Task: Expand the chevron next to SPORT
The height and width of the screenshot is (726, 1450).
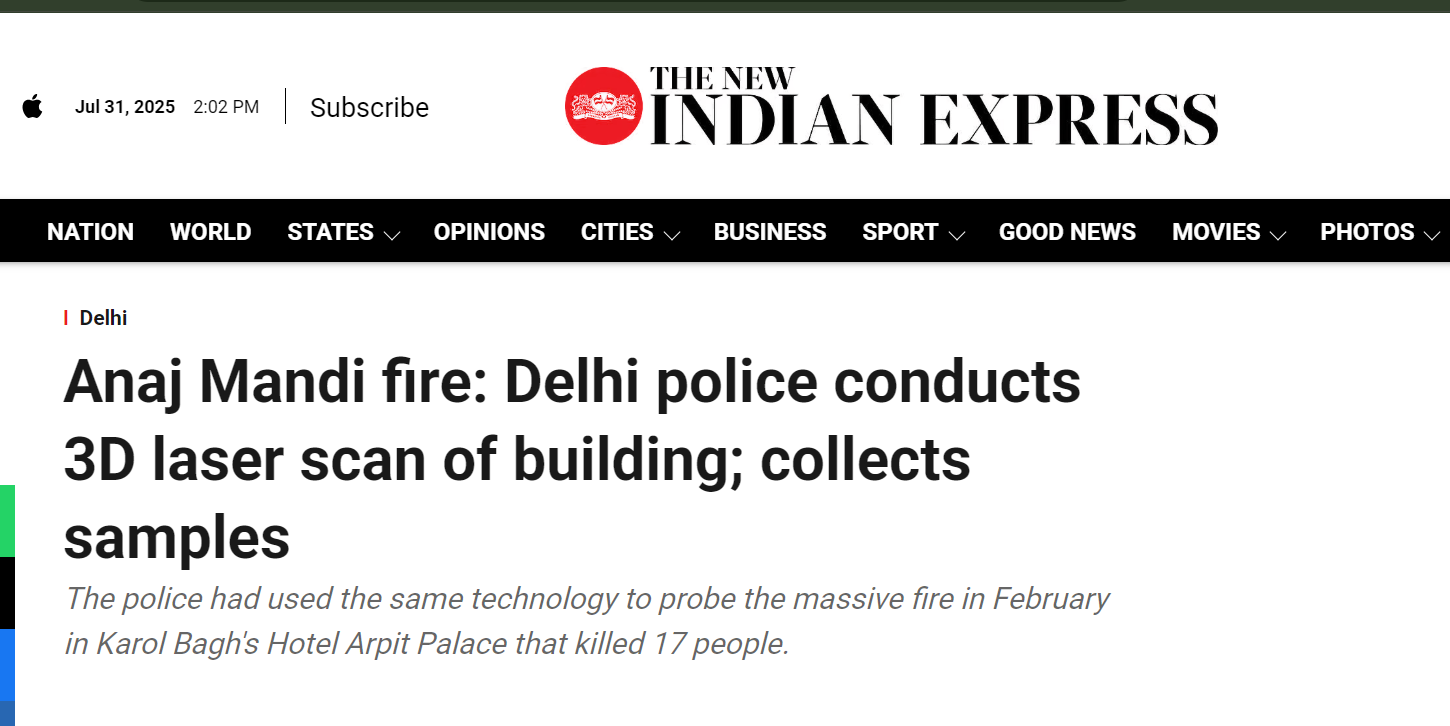Action: pyautogui.click(x=957, y=235)
